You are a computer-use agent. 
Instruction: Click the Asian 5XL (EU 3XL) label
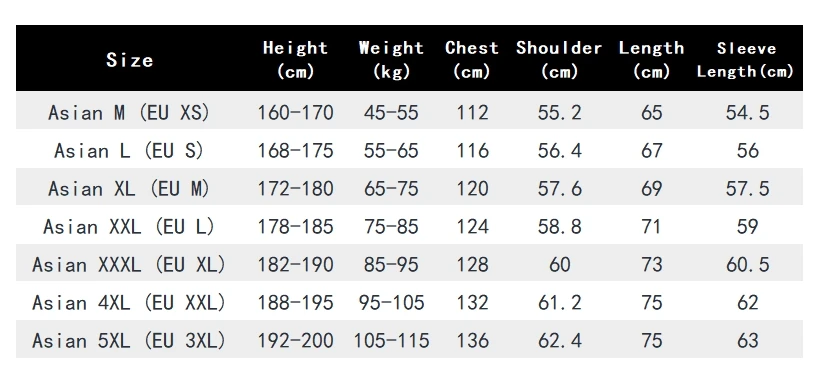[129, 341]
